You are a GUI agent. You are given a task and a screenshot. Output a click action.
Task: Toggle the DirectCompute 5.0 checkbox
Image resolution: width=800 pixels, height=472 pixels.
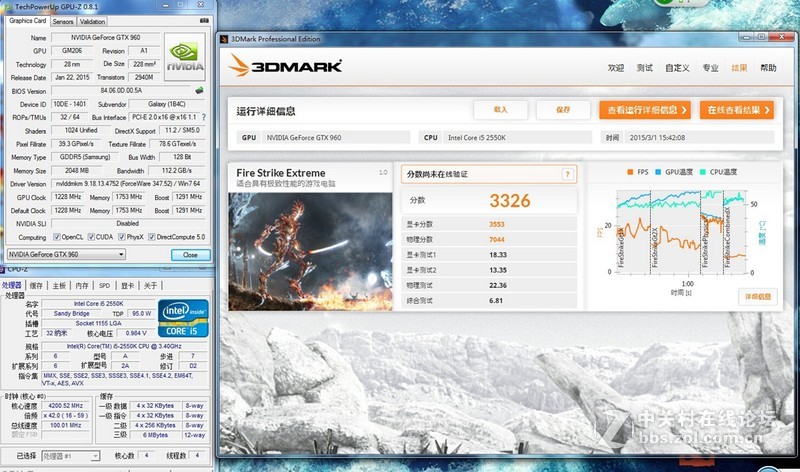tap(152, 237)
